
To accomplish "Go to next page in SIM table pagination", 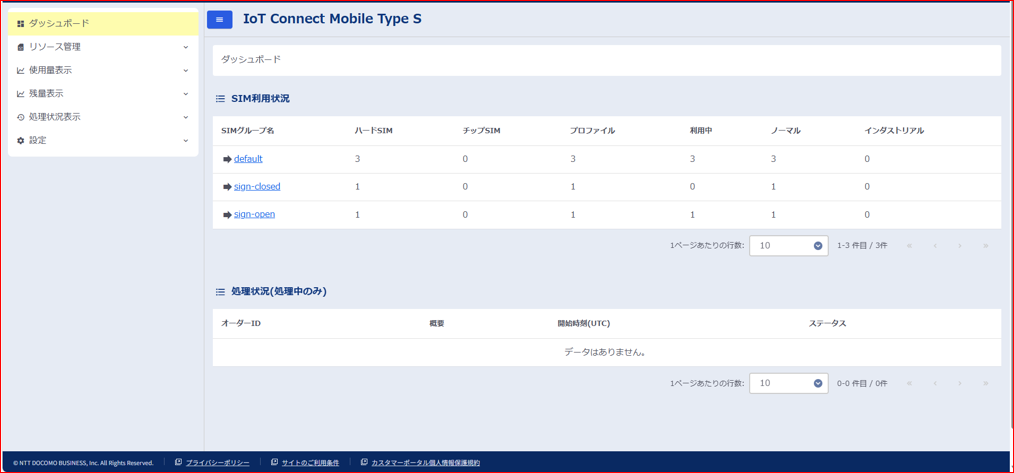I will pyautogui.click(x=960, y=246).
